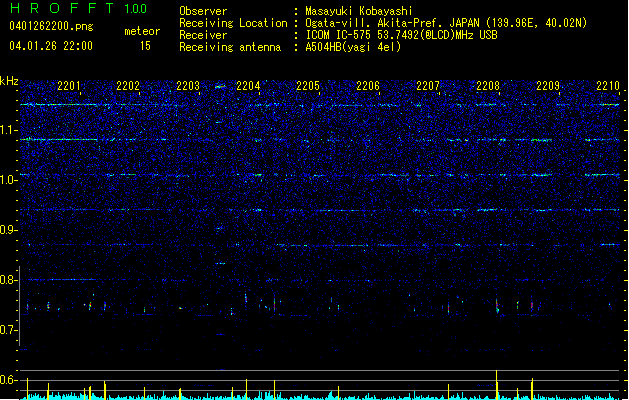This screenshot has width=629, height=400.
Task: Click the 2210 time marker
Action: click(608, 85)
